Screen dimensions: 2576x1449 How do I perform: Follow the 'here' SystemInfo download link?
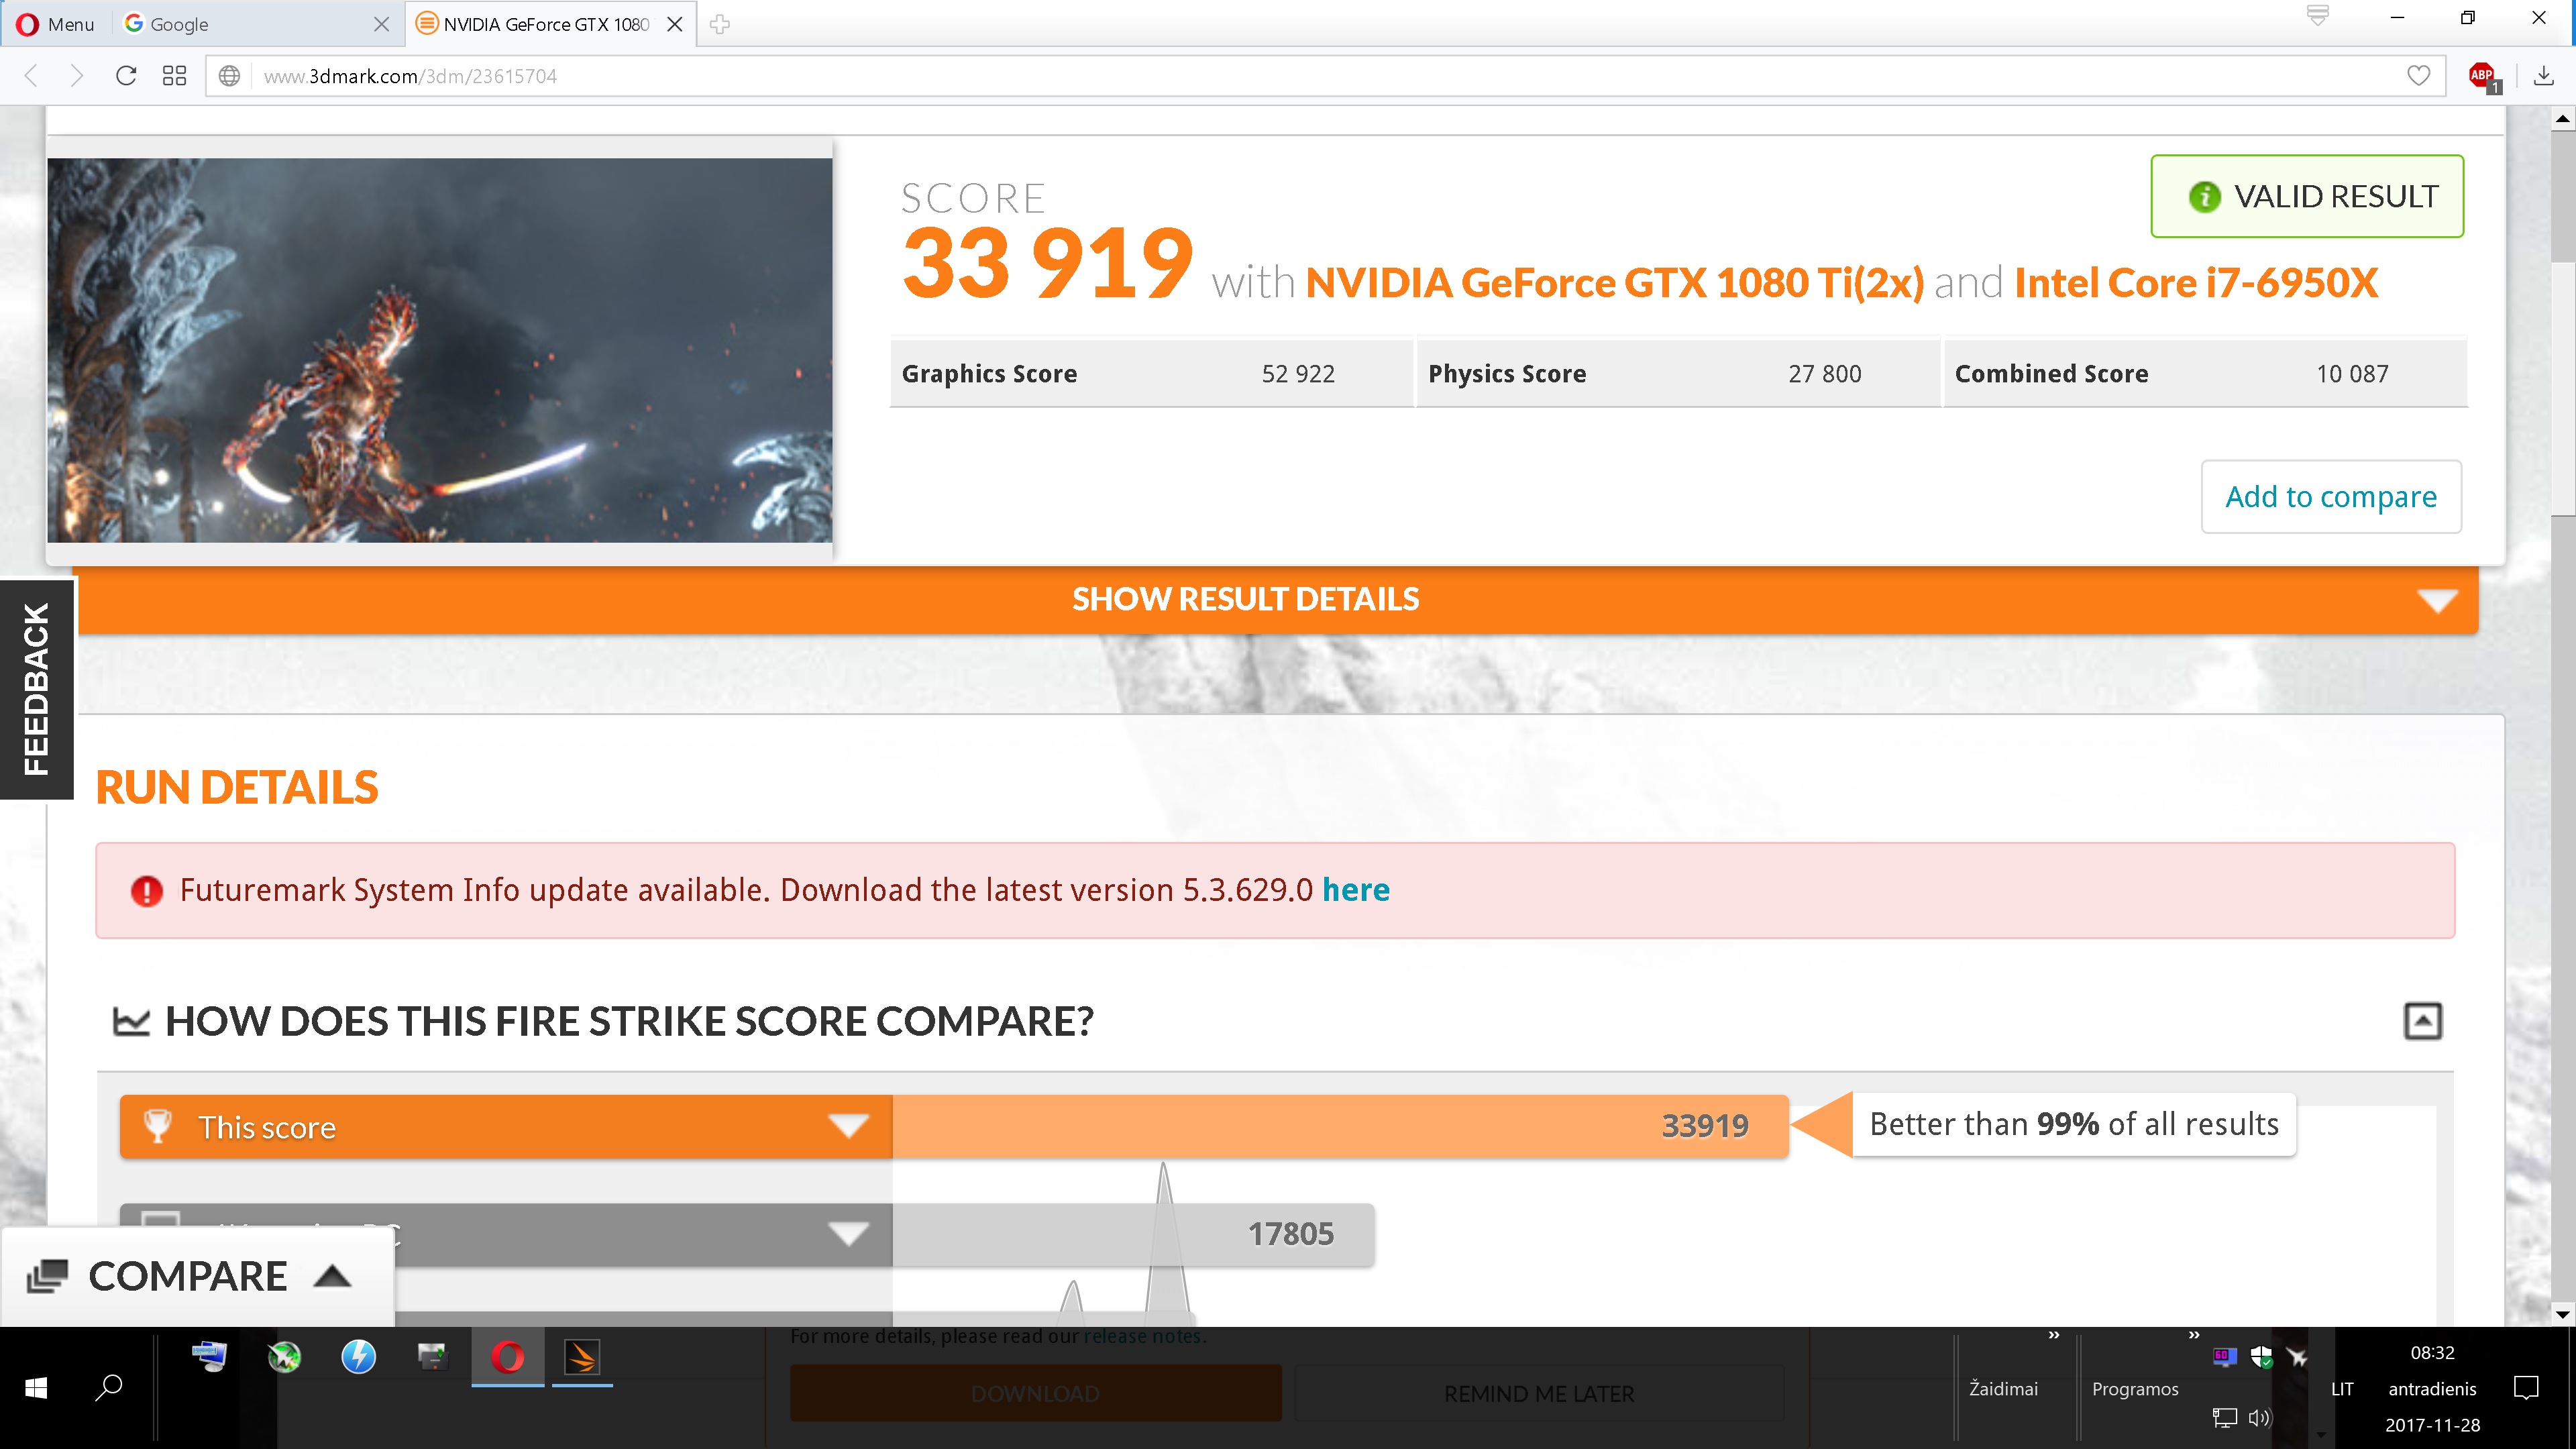point(1355,890)
